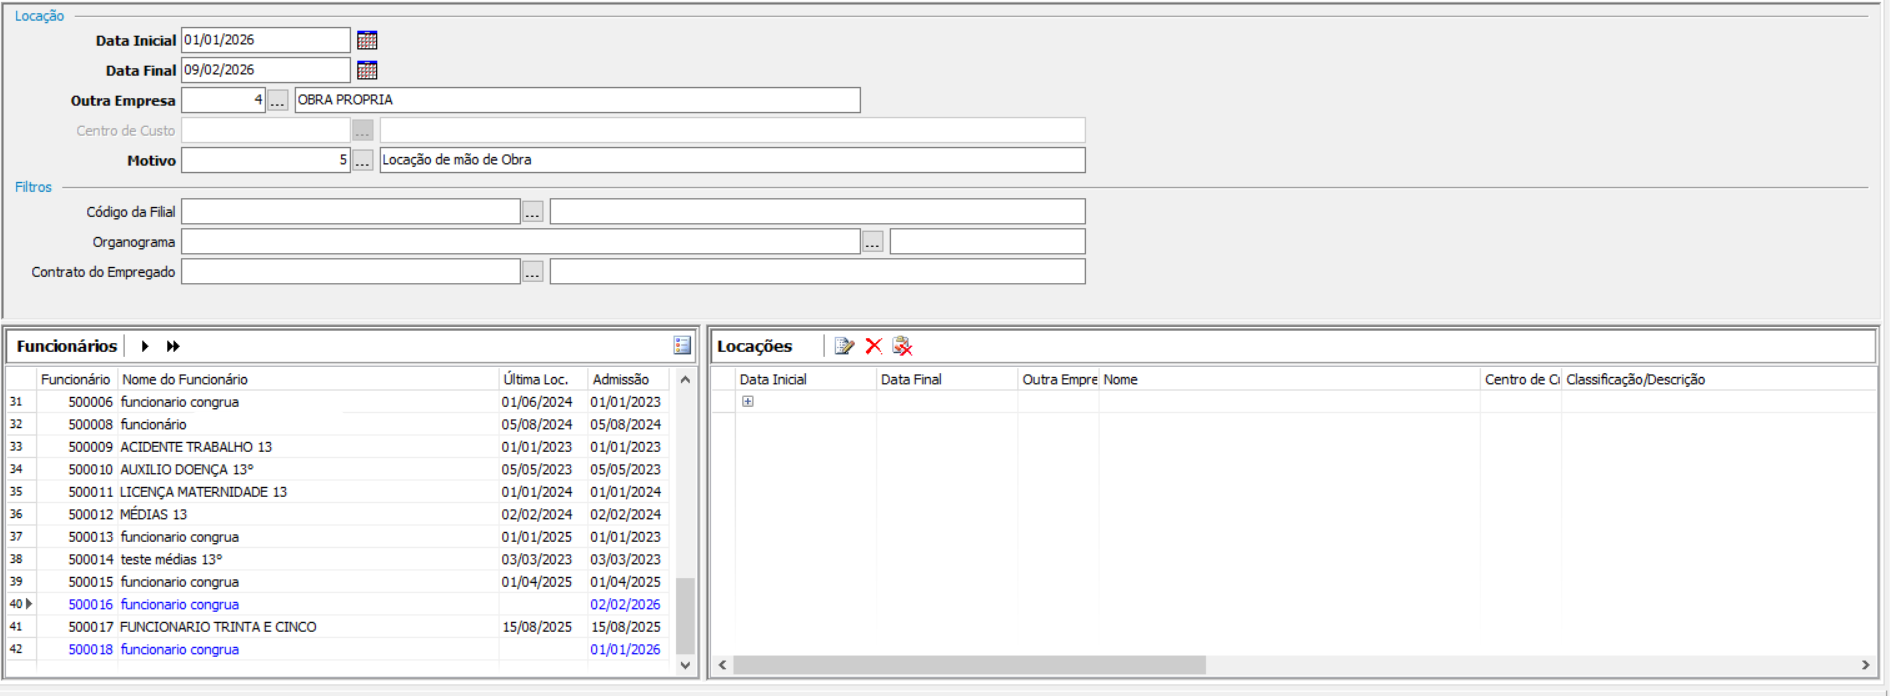Screen dimensions: 1890x696
Task: Click the red X delete icon in Locações
Action: click(x=873, y=346)
